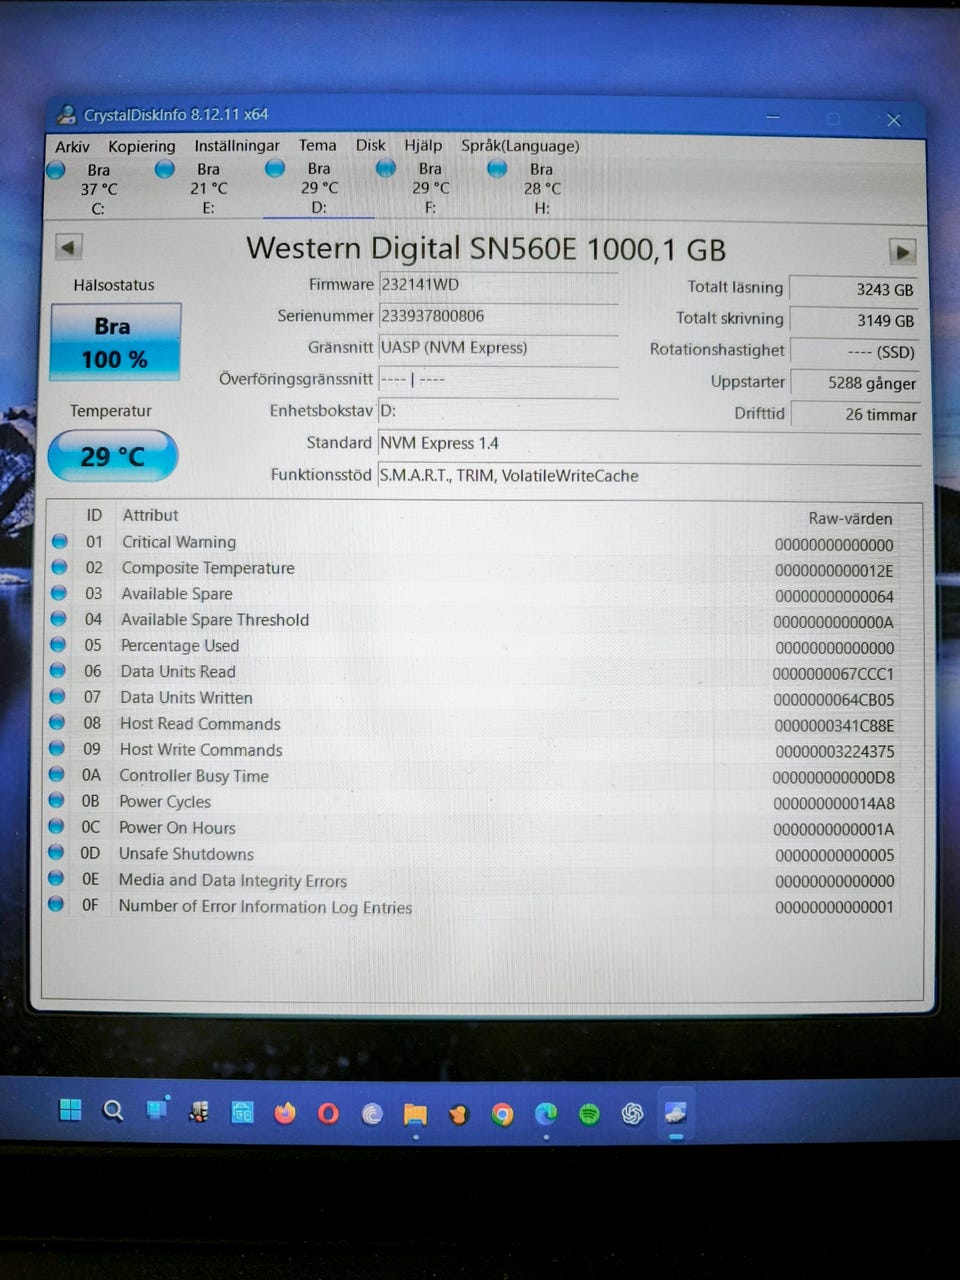Click status dot for Percentage Used row
This screenshot has width=960, height=1280.
pyautogui.click(x=58, y=646)
